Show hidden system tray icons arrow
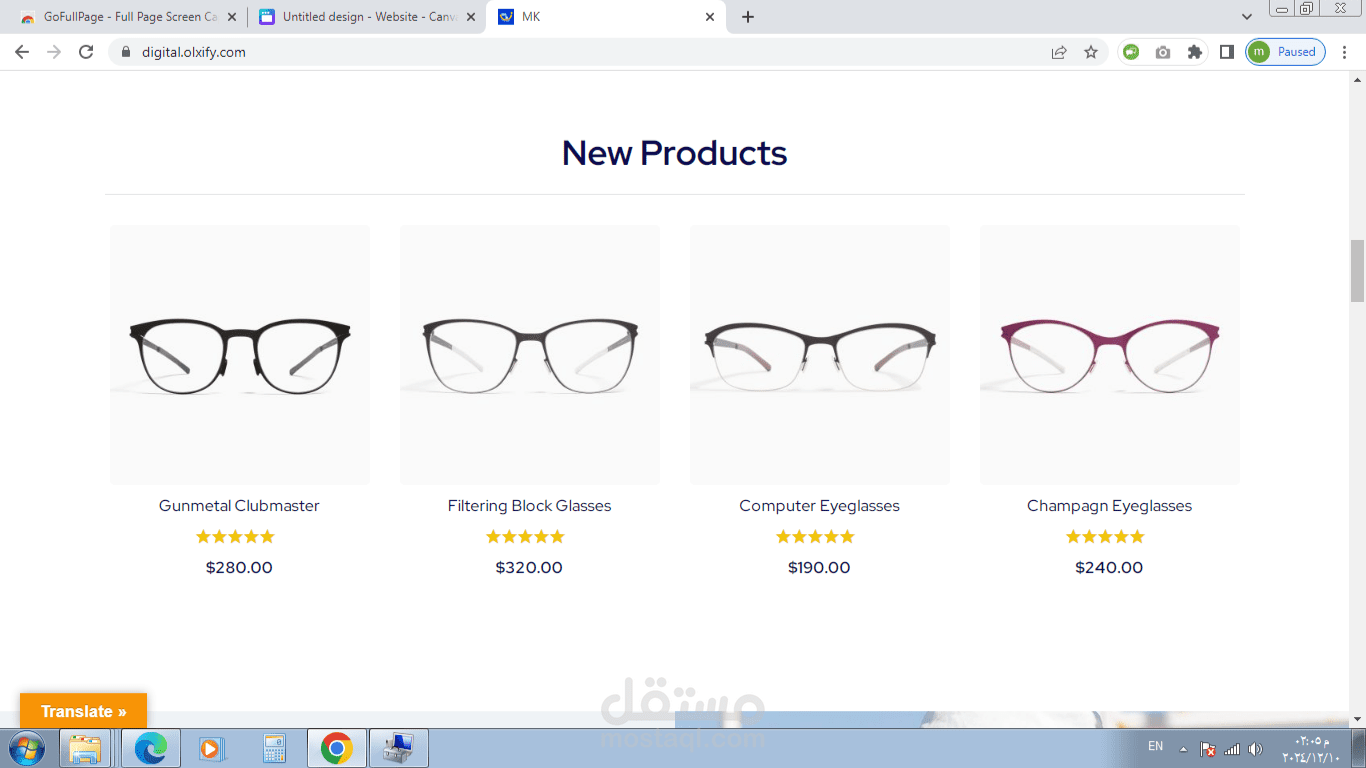The height and width of the screenshot is (768, 1366). point(1183,749)
